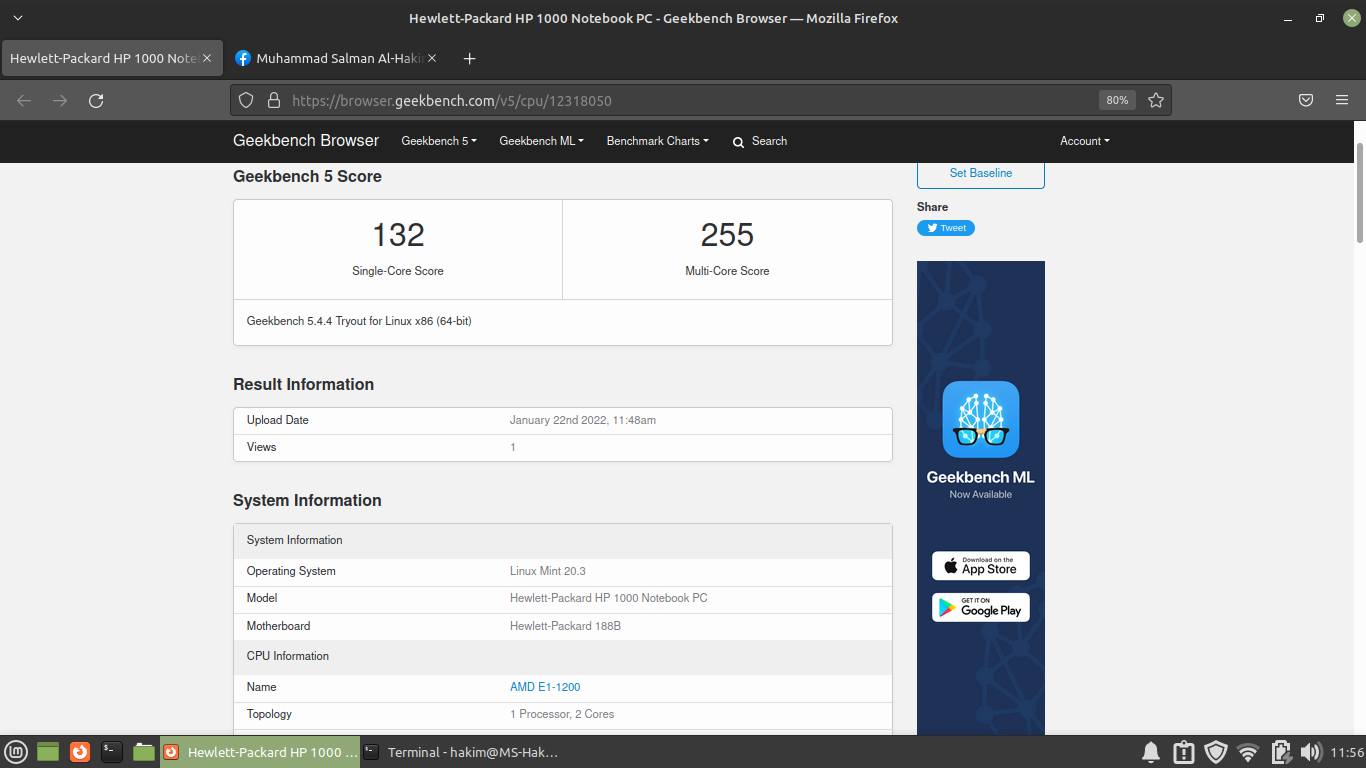
Task: Click the 'Hewlett-Packard 188B' motherboard value
Action: pos(565,626)
